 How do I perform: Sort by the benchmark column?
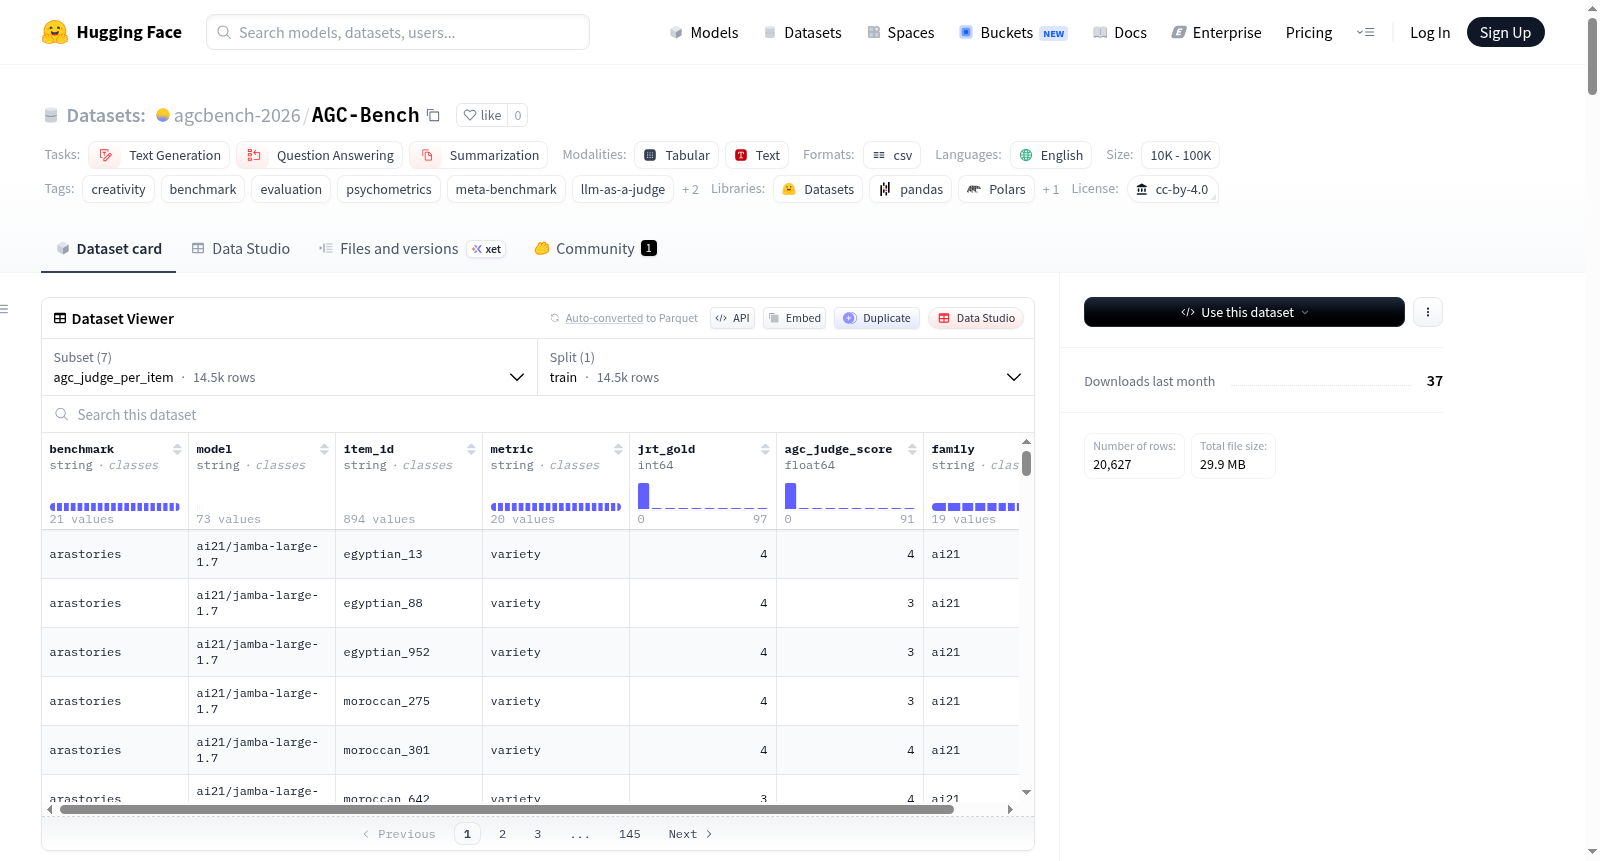(177, 449)
